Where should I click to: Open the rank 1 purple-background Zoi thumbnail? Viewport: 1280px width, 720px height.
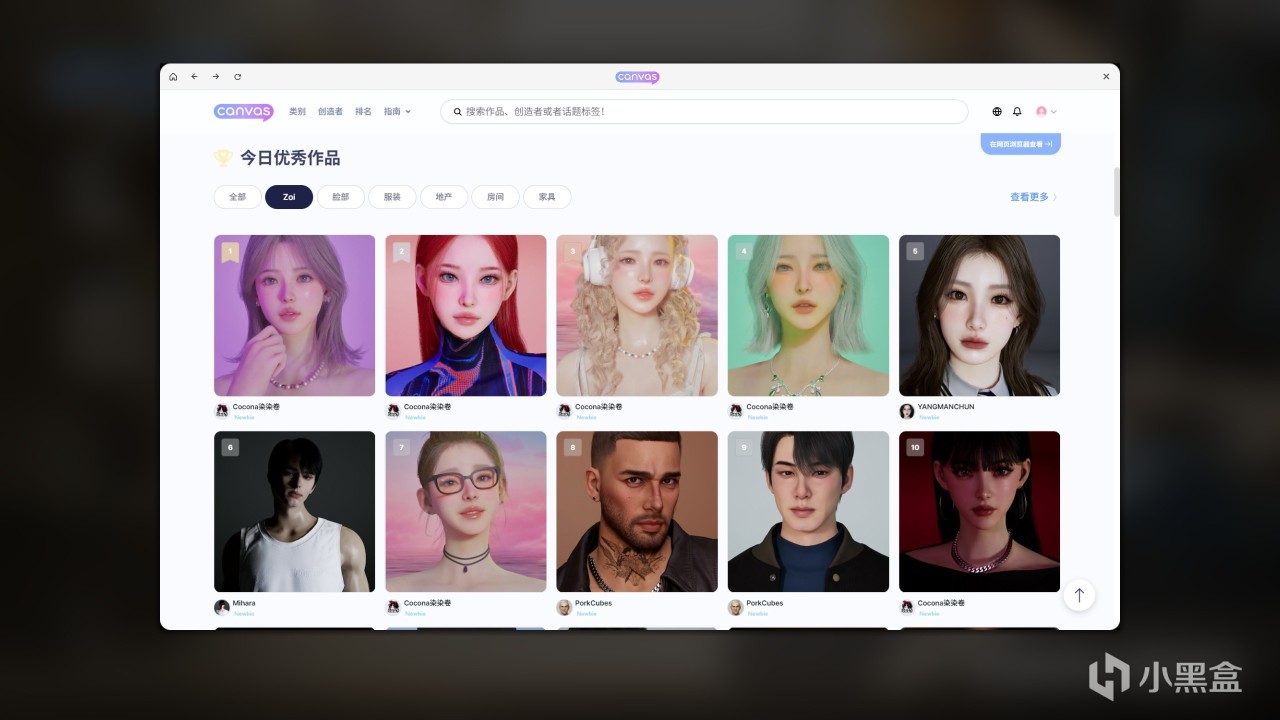click(x=294, y=315)
